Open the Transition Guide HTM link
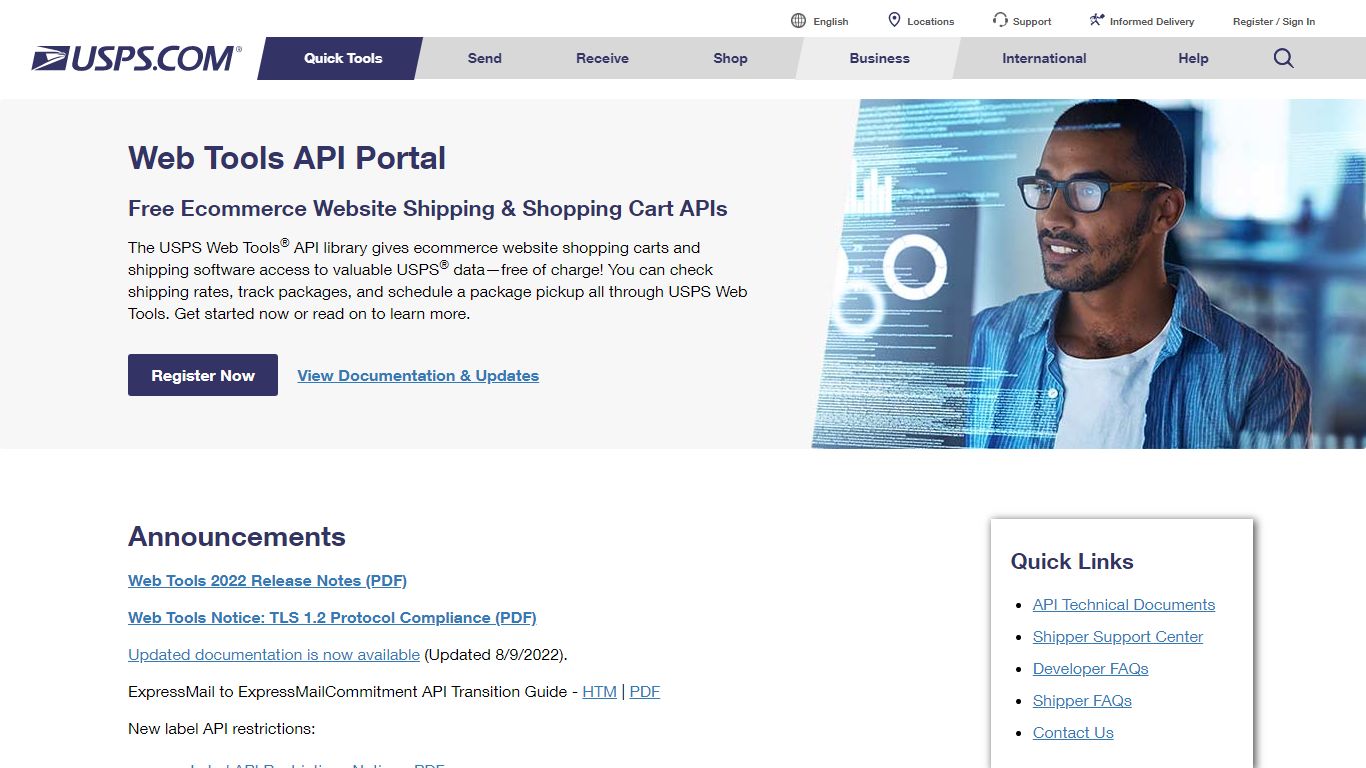The width and height of the screenshot is (1366, 768). pos(599,691)
